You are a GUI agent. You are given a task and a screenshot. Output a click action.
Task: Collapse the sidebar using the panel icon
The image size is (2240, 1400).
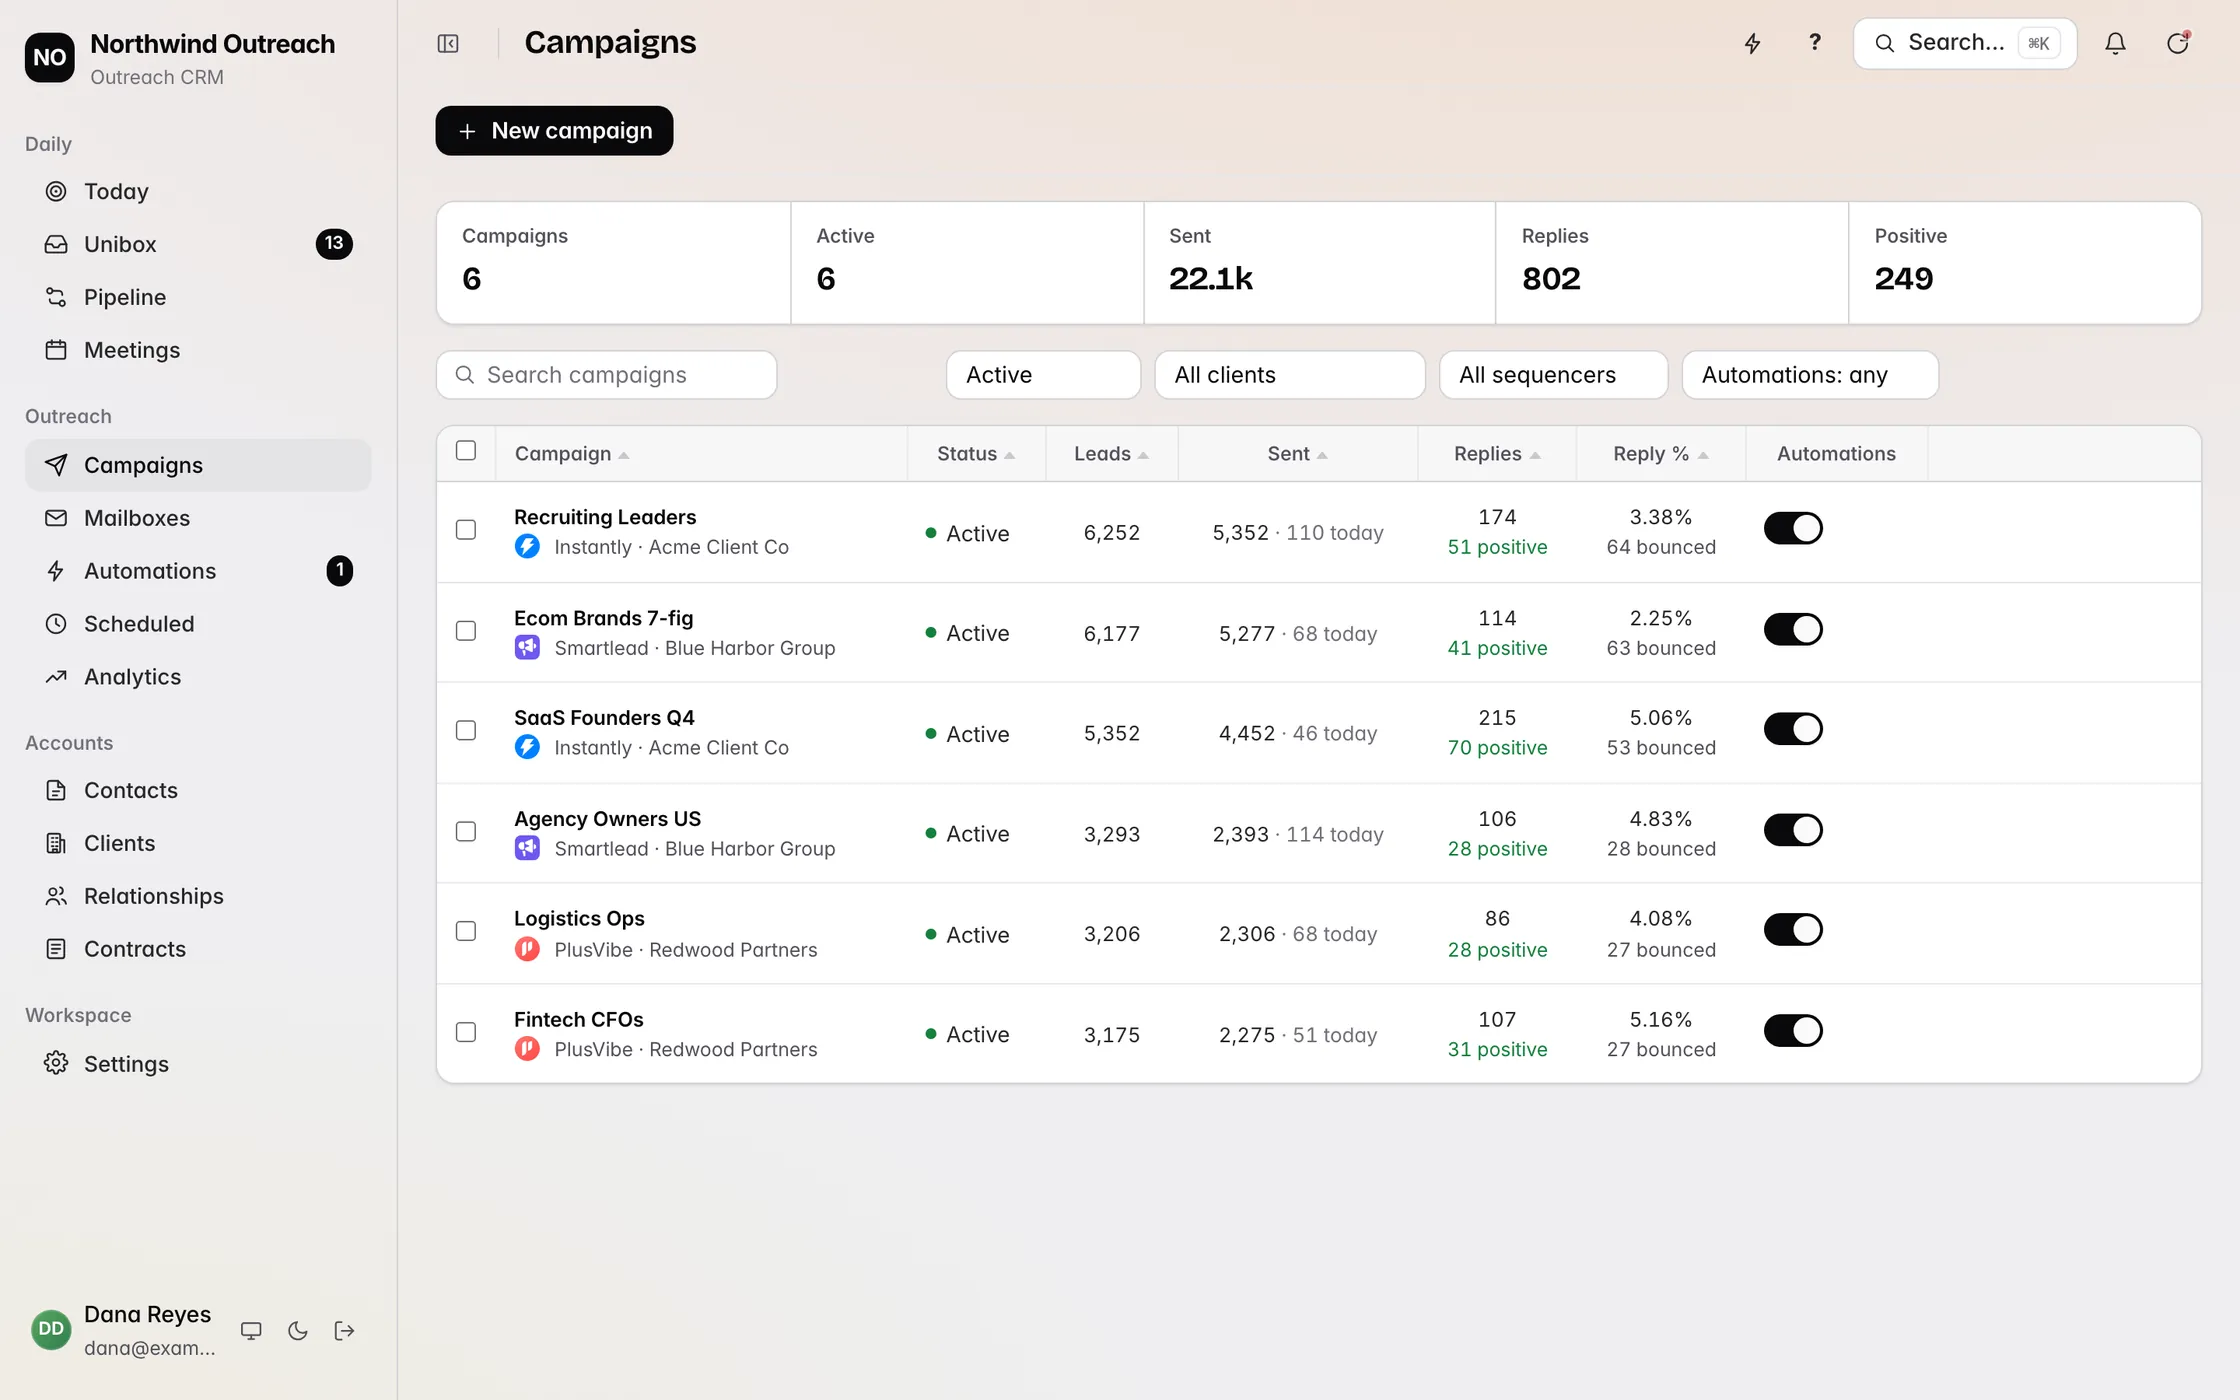[448, 43]
